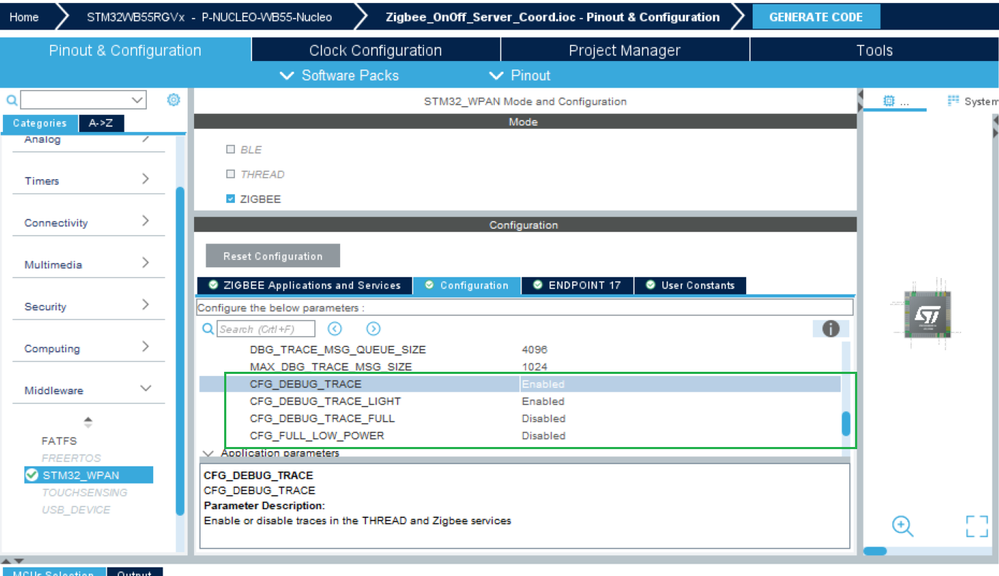Open the User Constants tab
This screenshot has height=576, width=999.
[691, 285]
